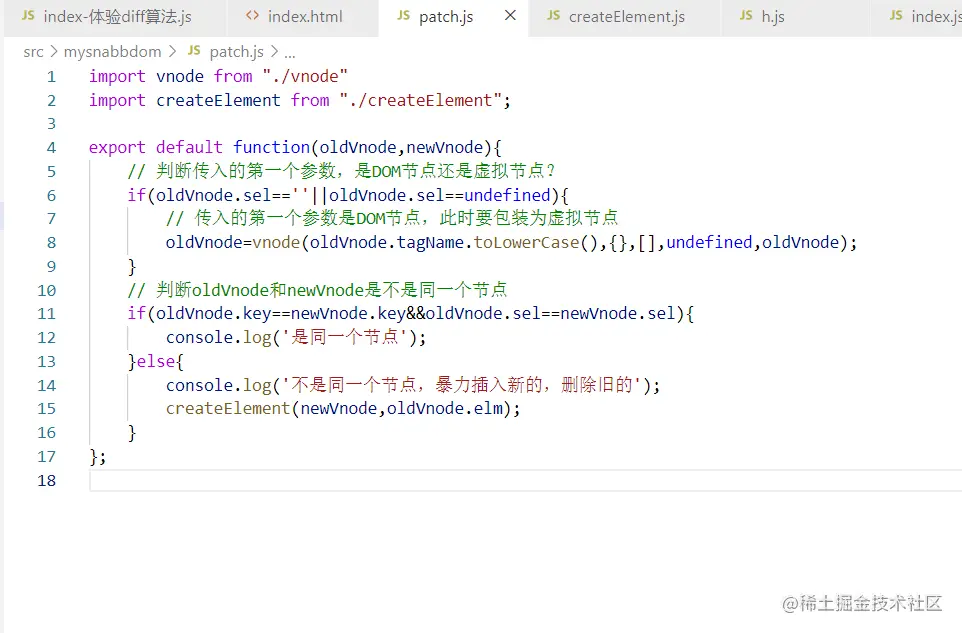Click the JS icon in the breadcrumb bar
Viewport: 962px width, 633px height.
pyautogui.click(x=194, y=51)
